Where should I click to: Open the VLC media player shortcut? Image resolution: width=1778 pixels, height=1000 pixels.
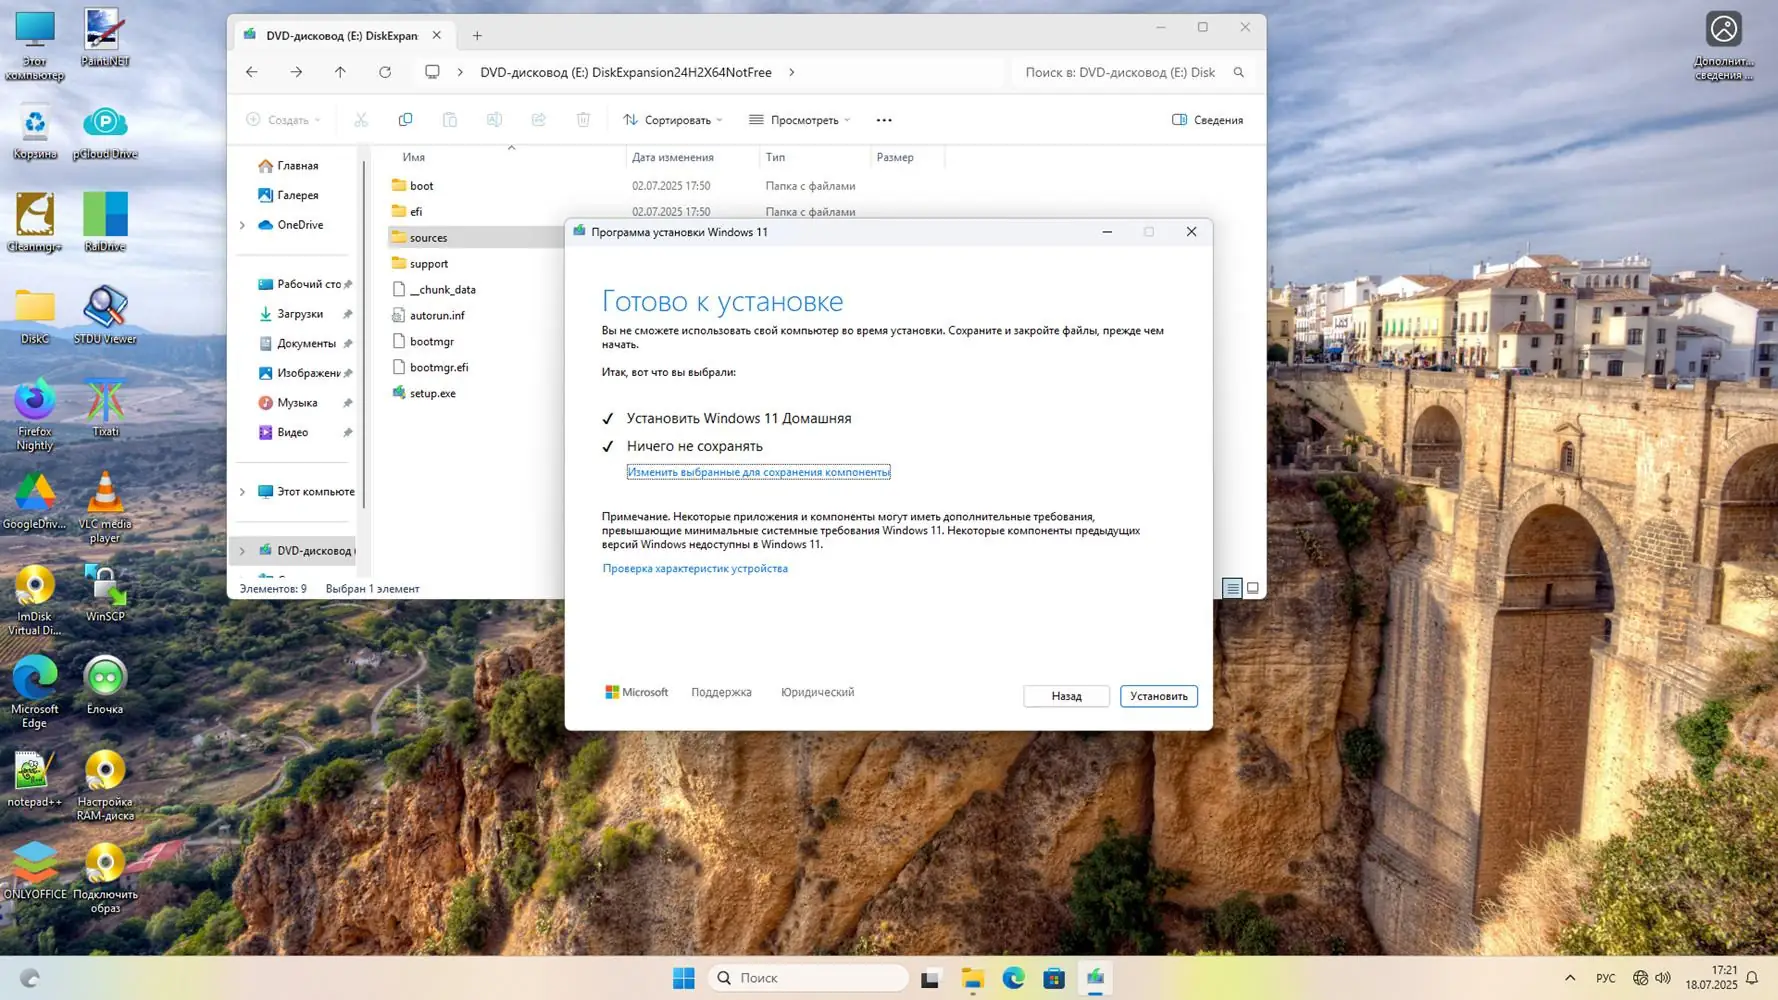tap(105, 507)
